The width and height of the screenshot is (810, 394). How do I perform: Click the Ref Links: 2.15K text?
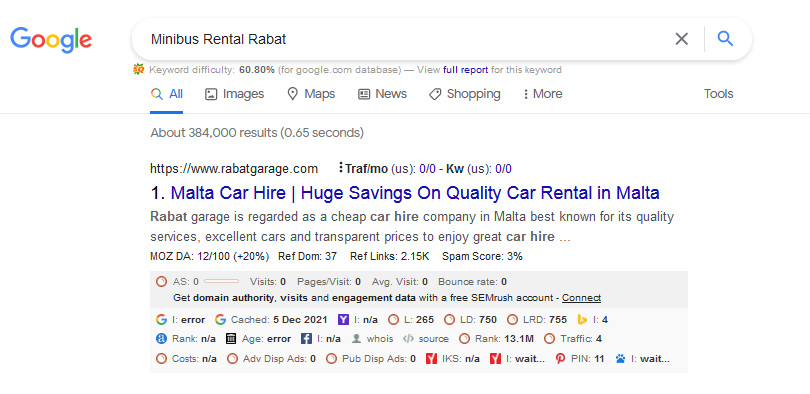coord(390,257)
